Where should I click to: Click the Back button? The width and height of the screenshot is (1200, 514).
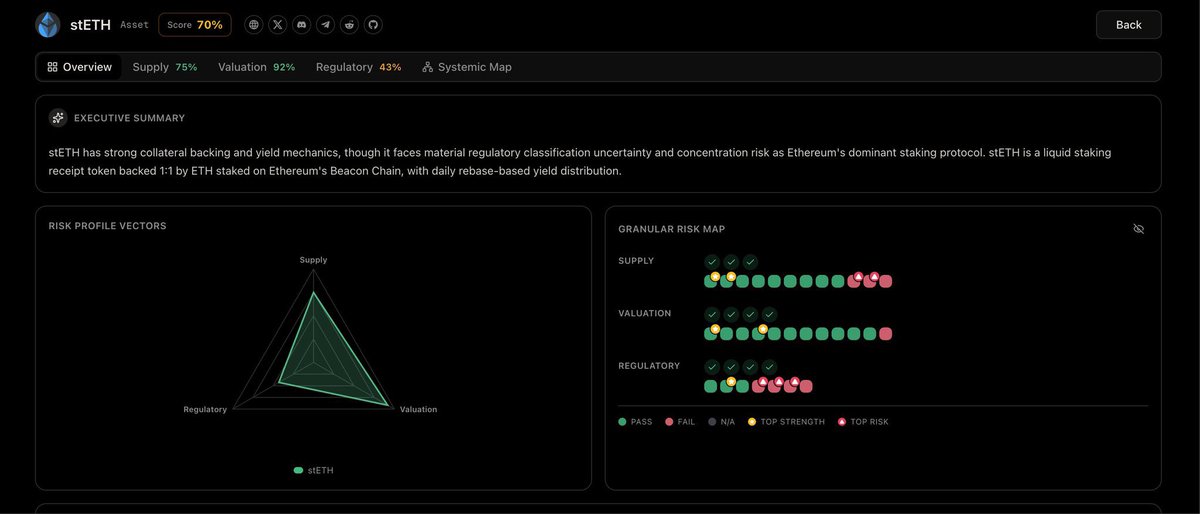pos(1128,24)
